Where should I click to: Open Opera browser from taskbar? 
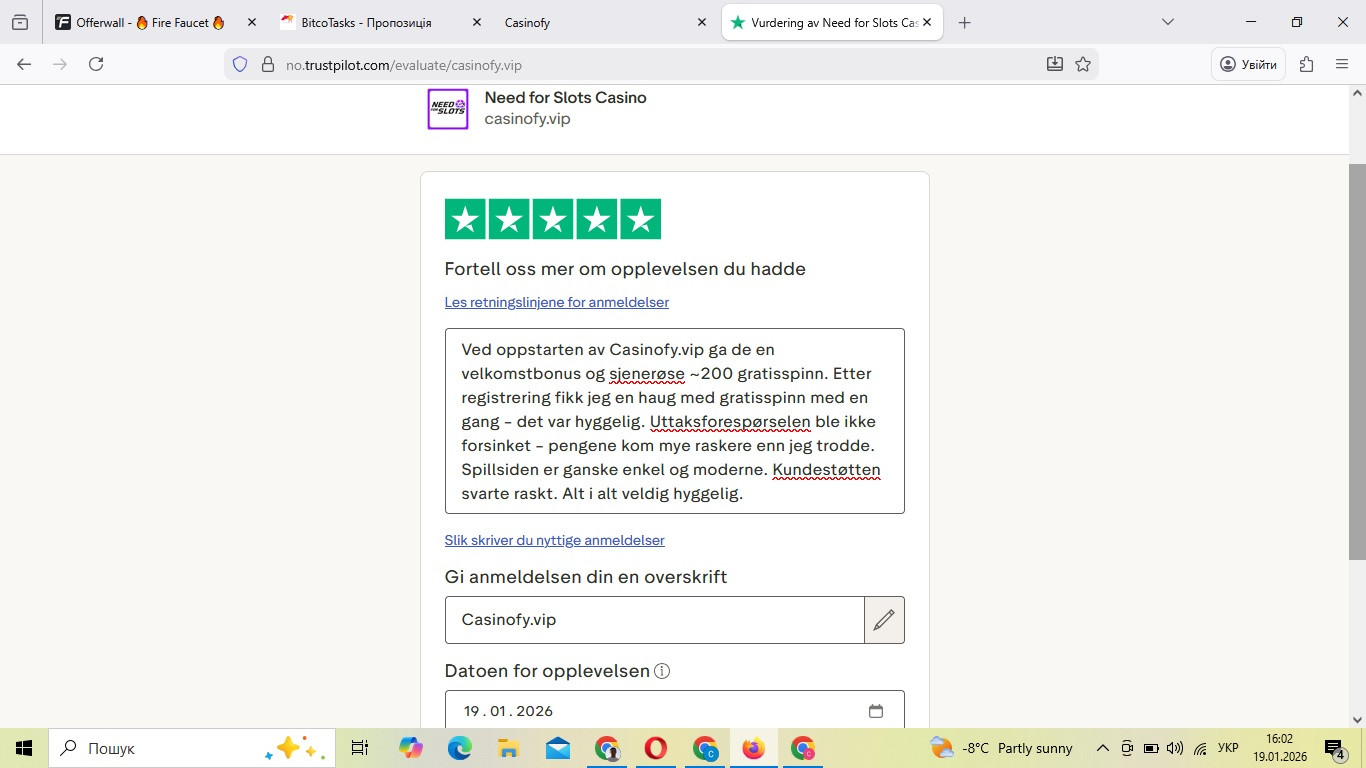pyautogui.click(x=656, y=748)
